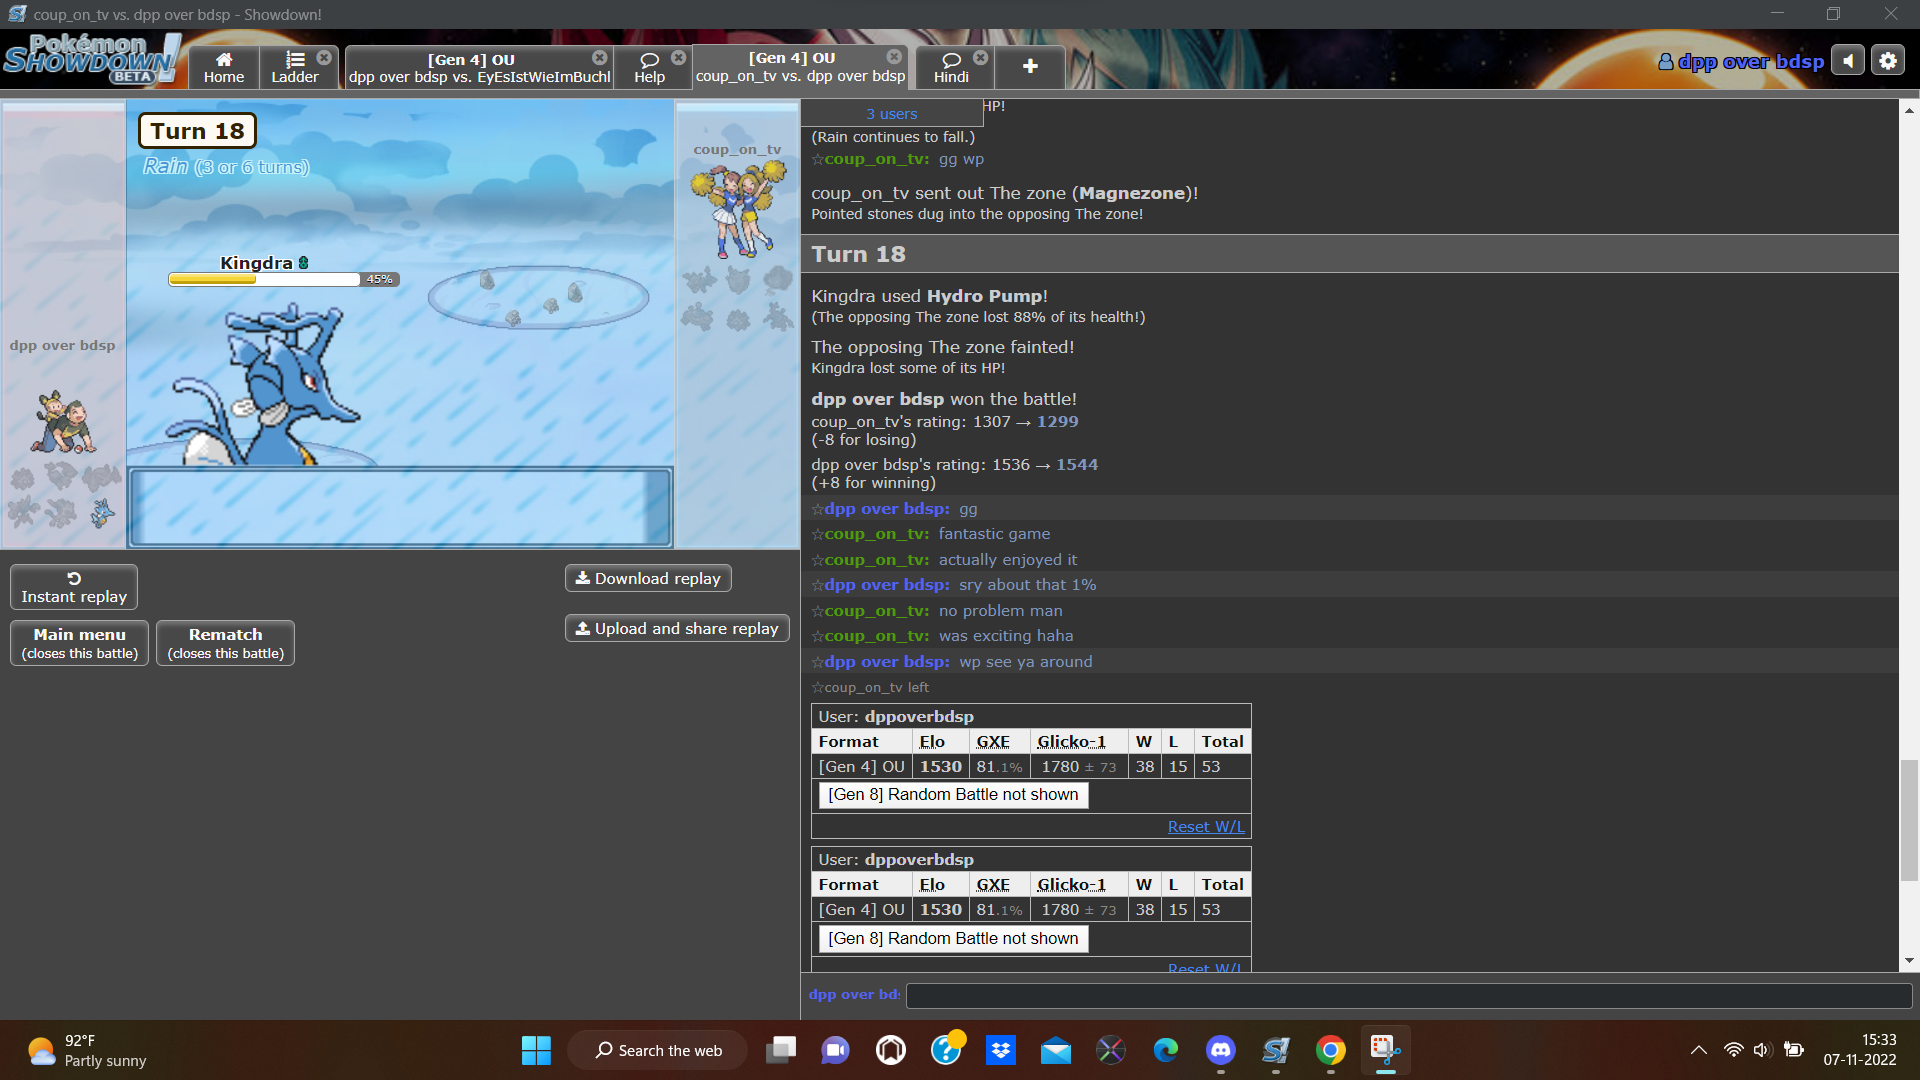Open Mail app from taskbar

(x=1056, y=1050)
